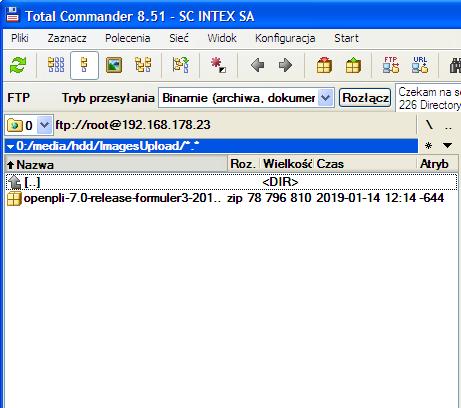Viewport: 461px width, 408px height.
Task: Open new URL connection icon
Action: pos(420,65)
